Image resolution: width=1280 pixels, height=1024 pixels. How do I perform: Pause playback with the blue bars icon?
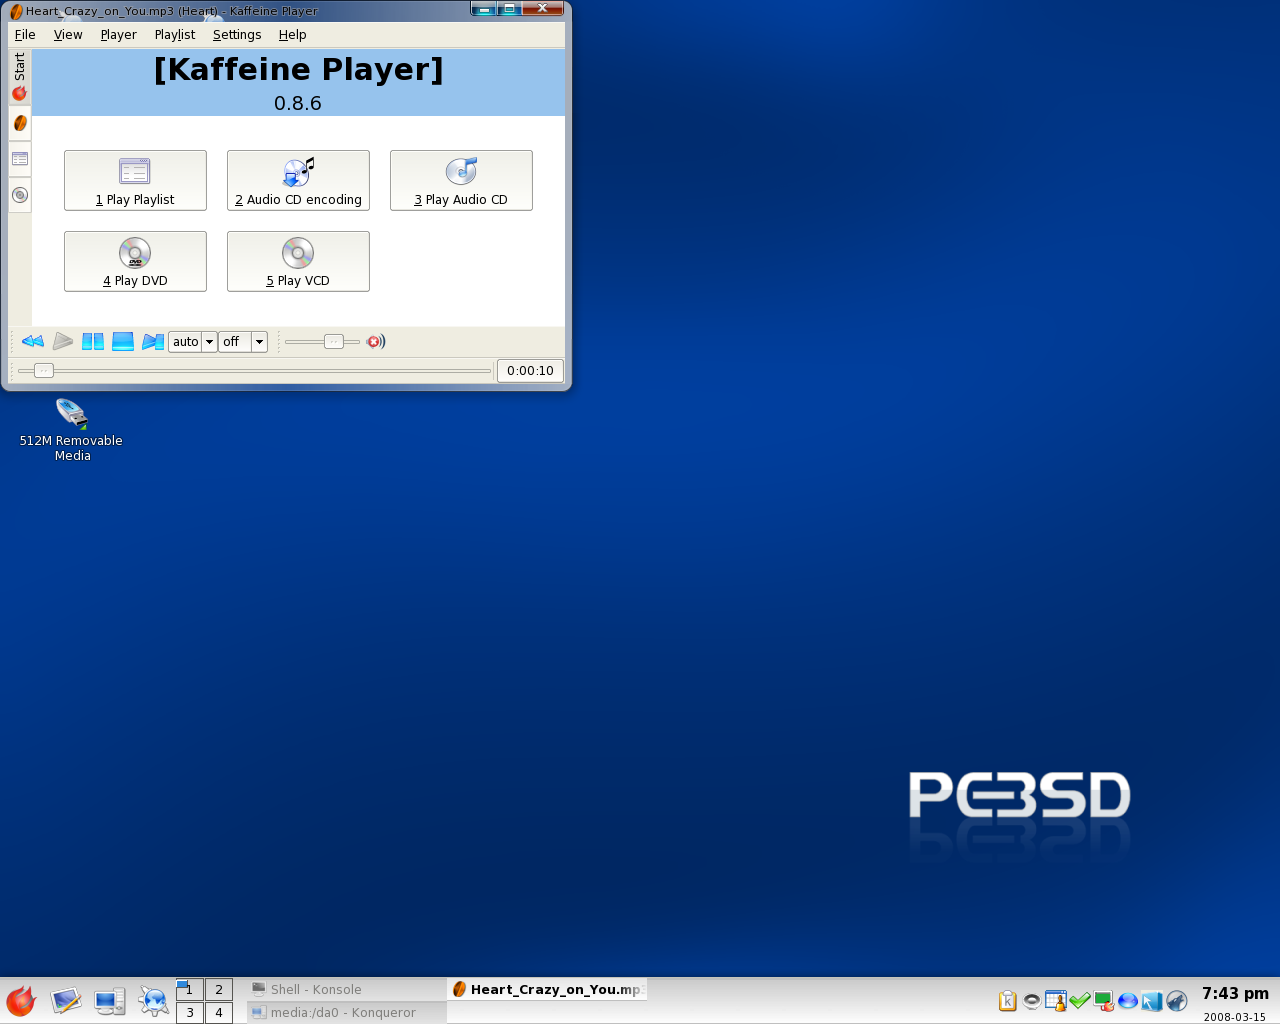(93, 342)
